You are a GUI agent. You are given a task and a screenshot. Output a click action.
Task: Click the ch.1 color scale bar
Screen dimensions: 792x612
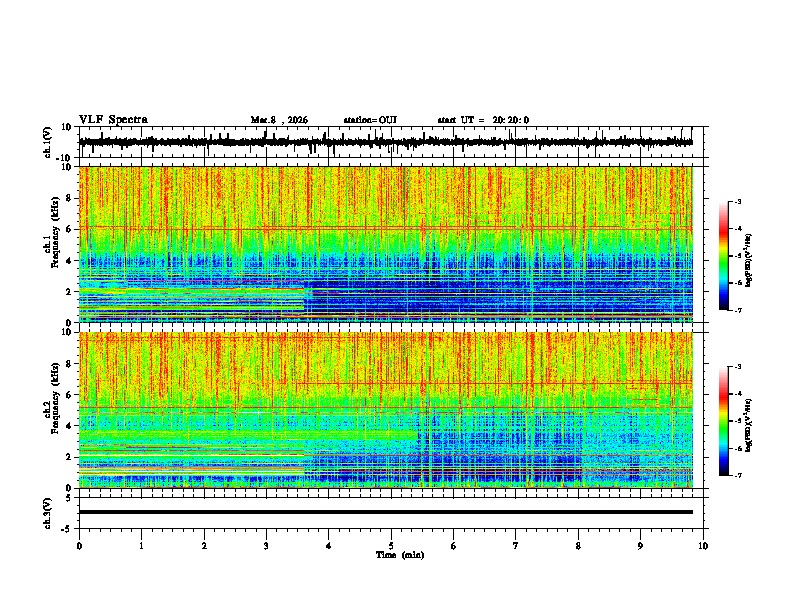pyautogui.click(x=724, y=256)
